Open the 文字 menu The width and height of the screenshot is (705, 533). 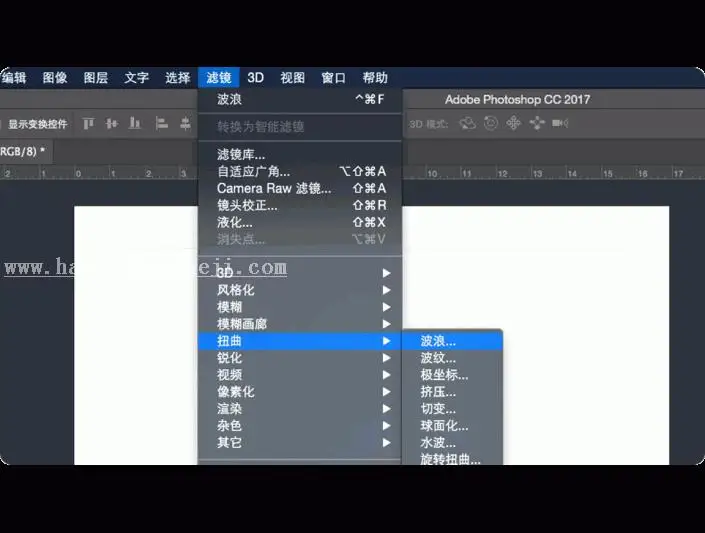[x=137, y=77]
